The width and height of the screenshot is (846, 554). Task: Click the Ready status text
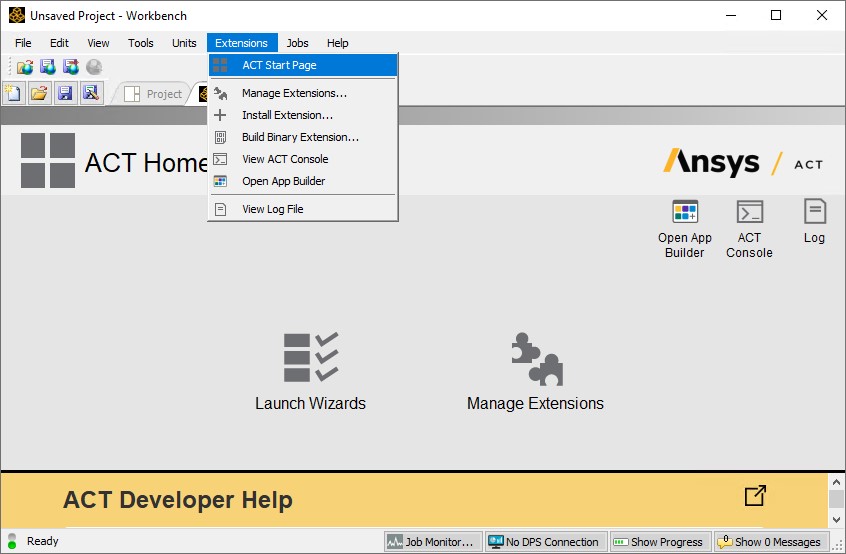pyautogui.click(x=43, y=541)
